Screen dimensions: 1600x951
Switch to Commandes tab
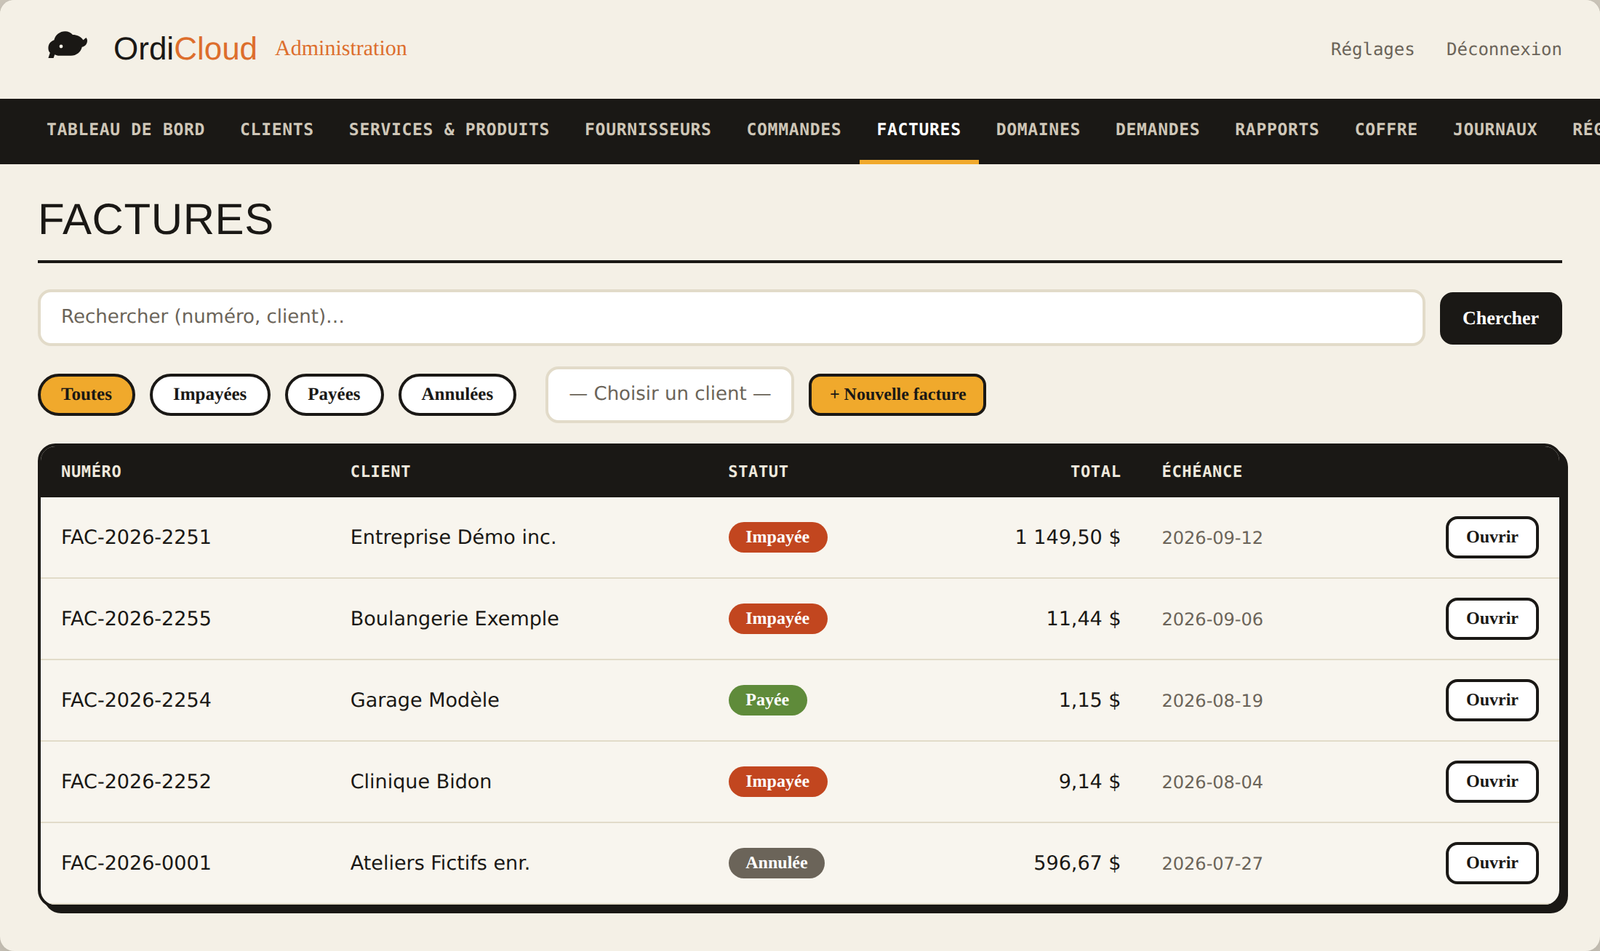pos(794,130)
